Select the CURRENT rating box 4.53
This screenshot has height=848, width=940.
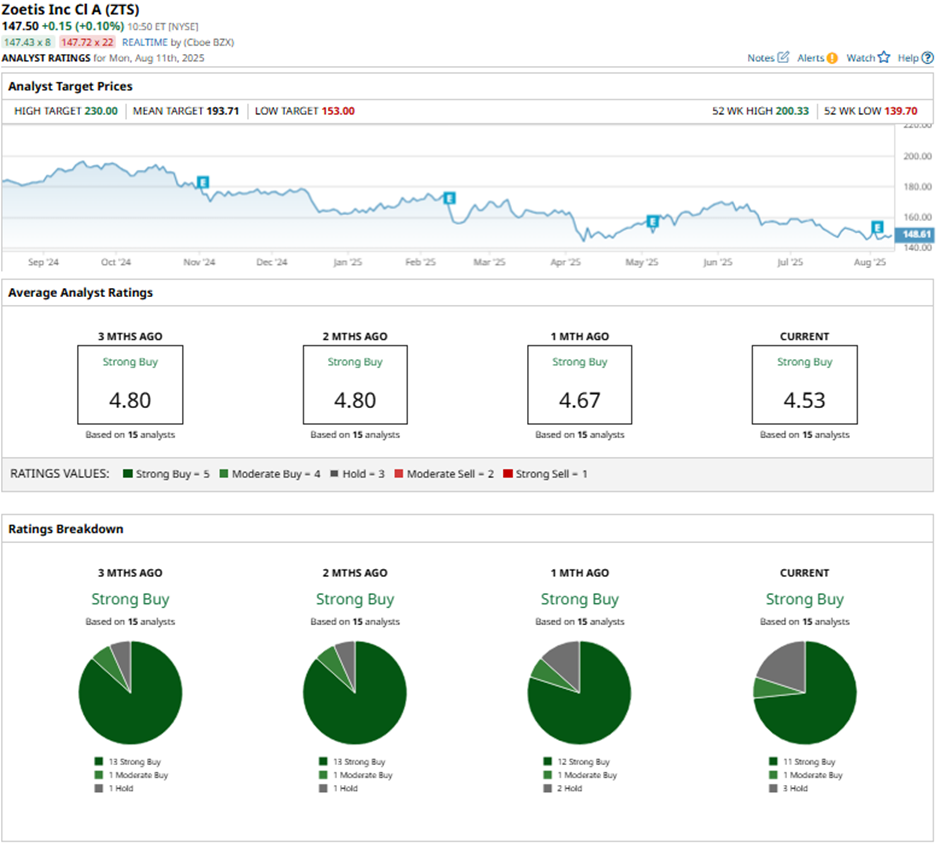pyautogui.click(x=805, y=385)
